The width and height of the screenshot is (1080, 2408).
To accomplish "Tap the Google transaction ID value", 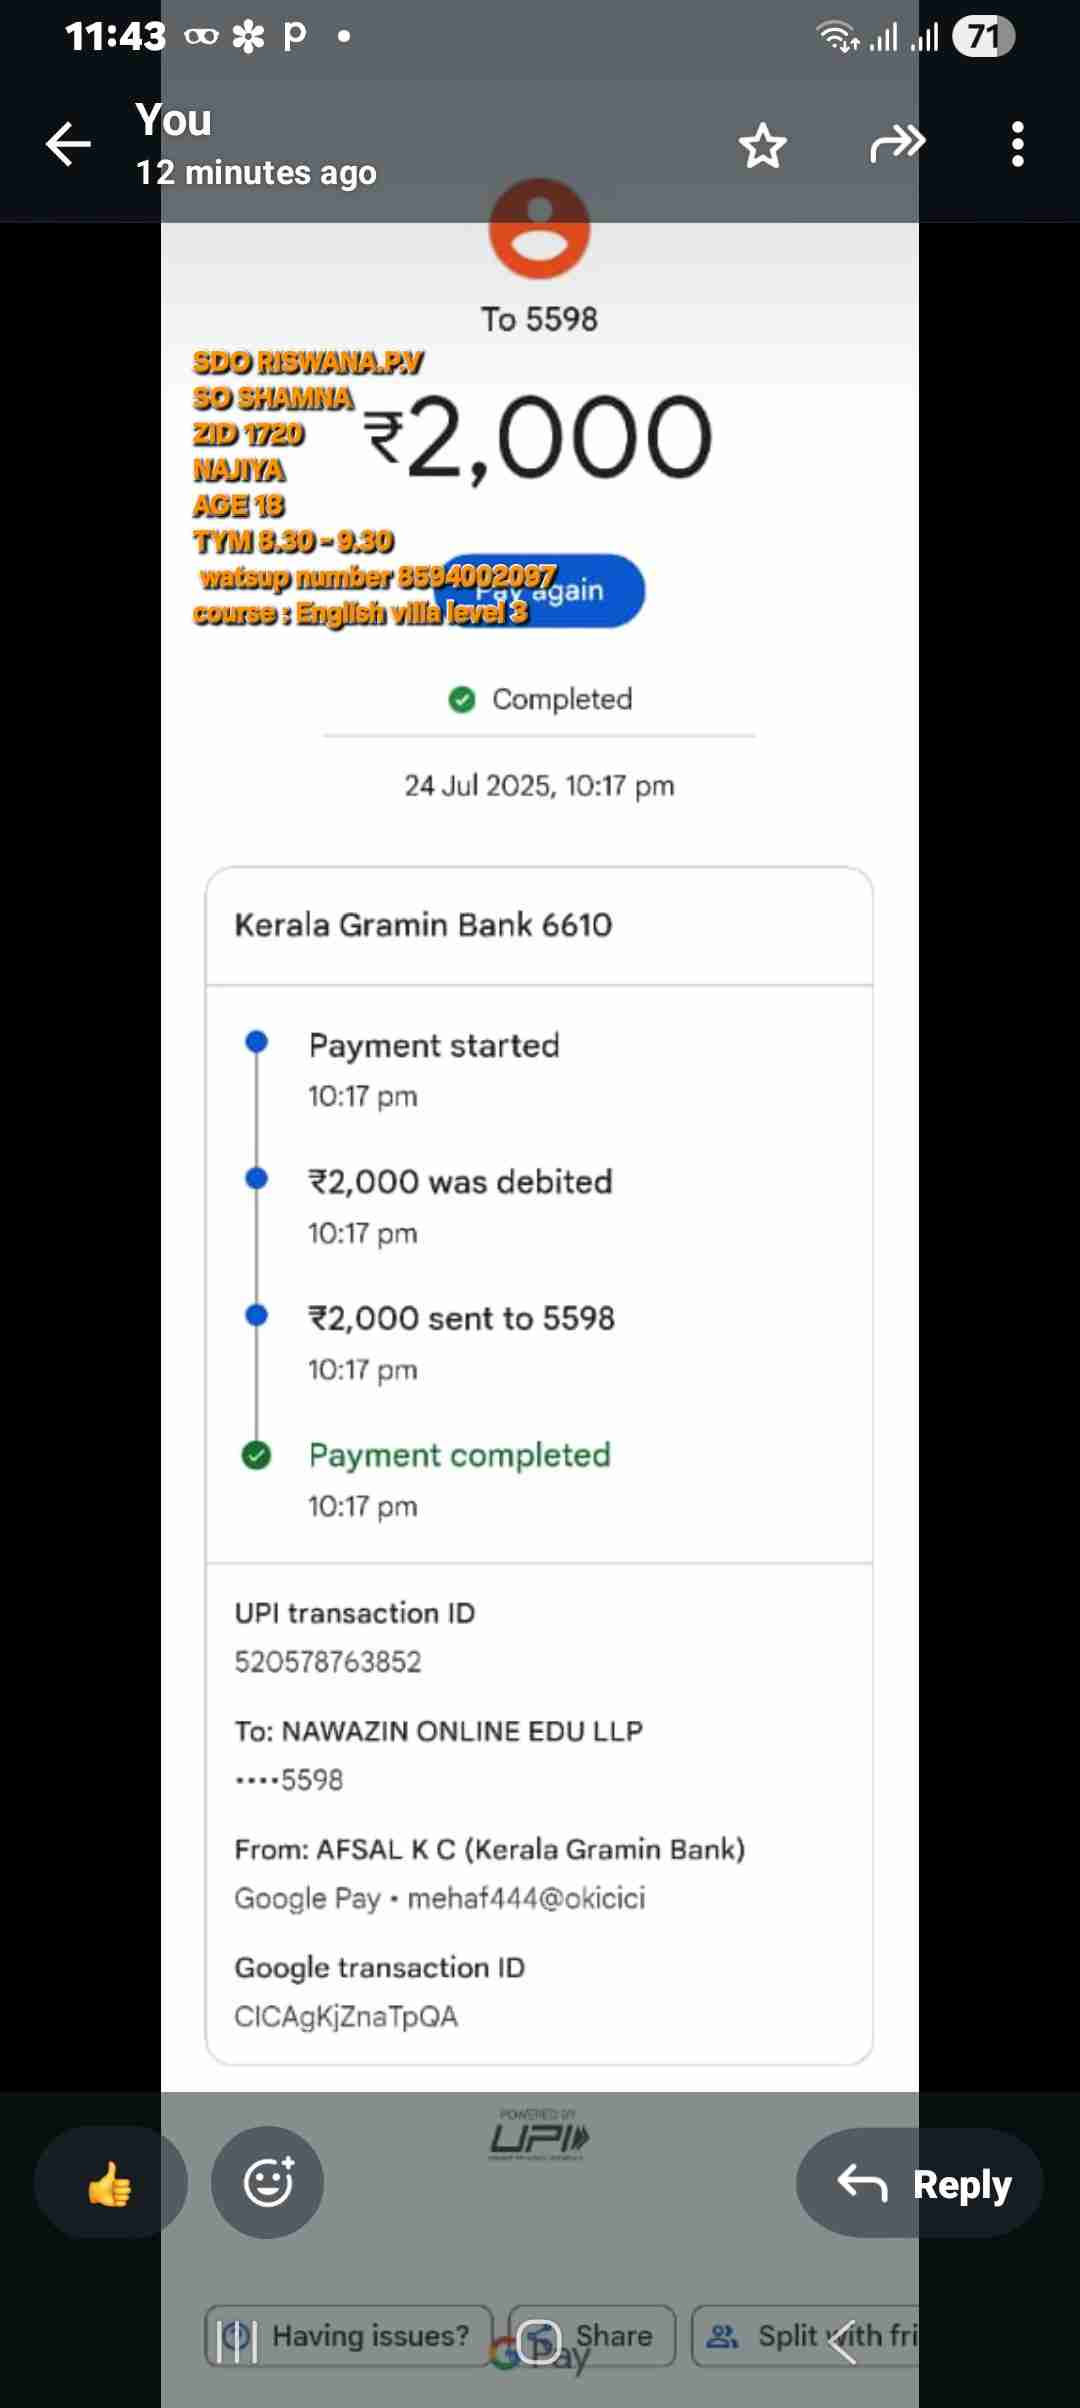I will (x=346, y=2016).
